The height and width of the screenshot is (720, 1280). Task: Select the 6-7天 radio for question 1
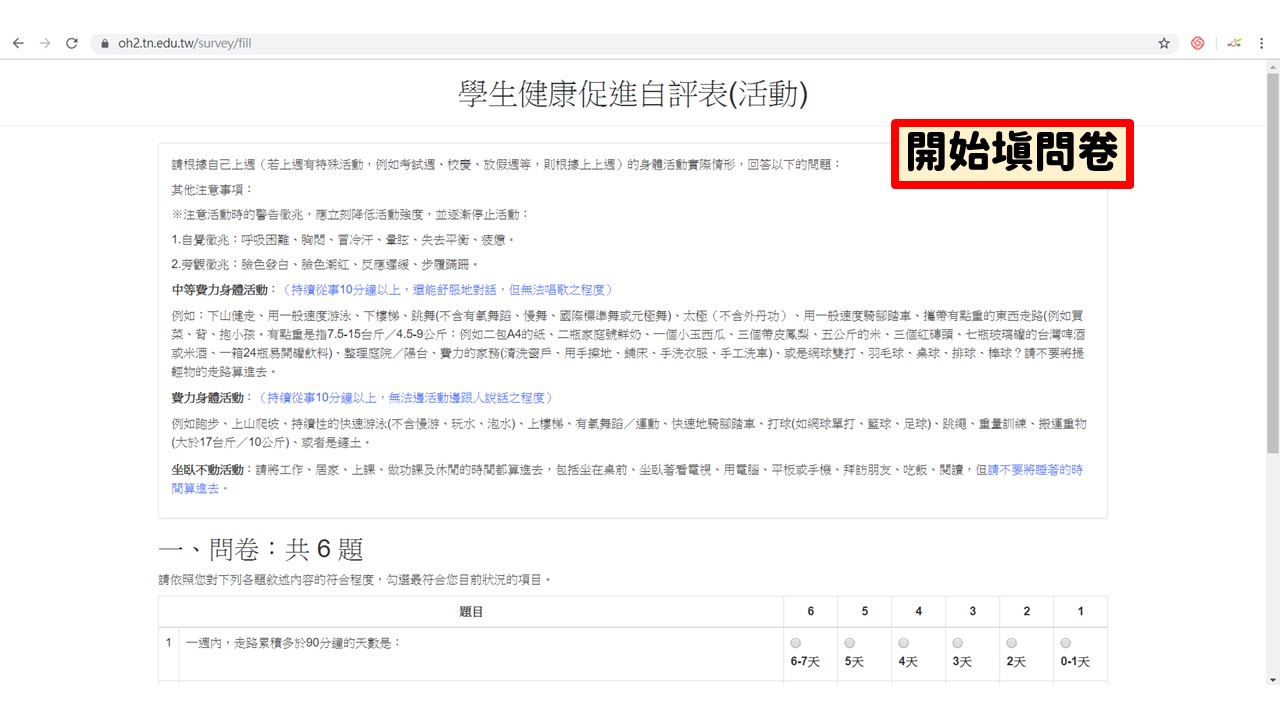(796, 643)
